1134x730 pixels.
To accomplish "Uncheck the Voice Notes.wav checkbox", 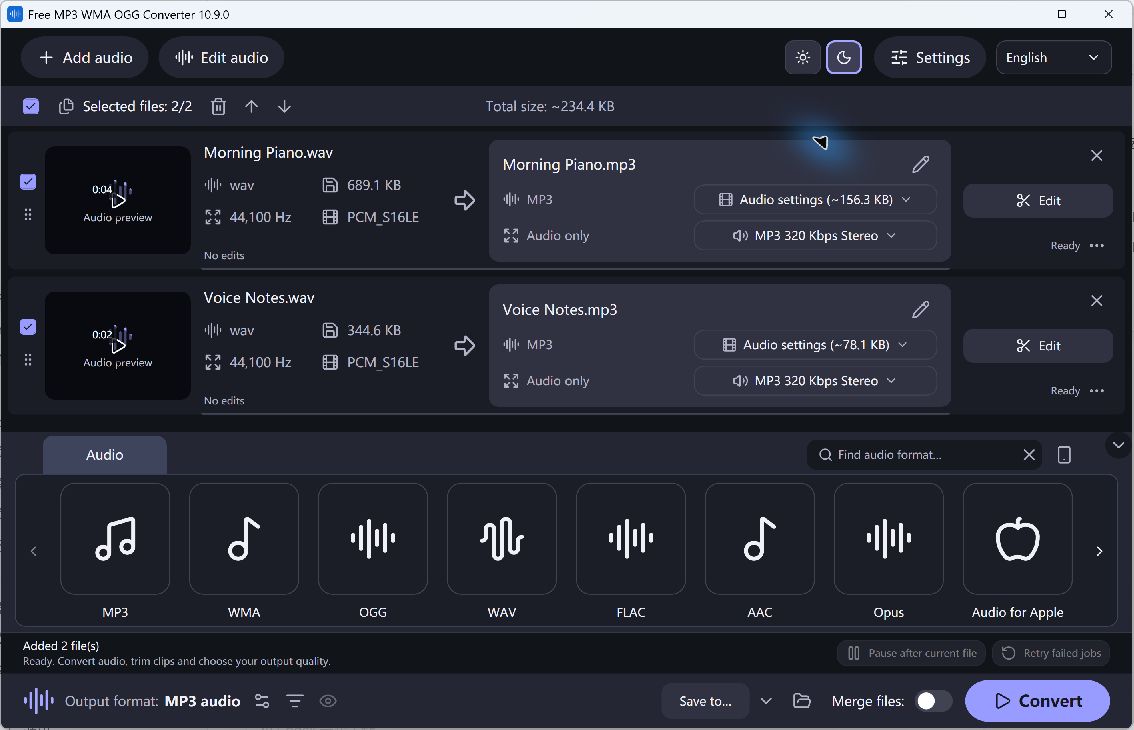I will coord(27,327).
